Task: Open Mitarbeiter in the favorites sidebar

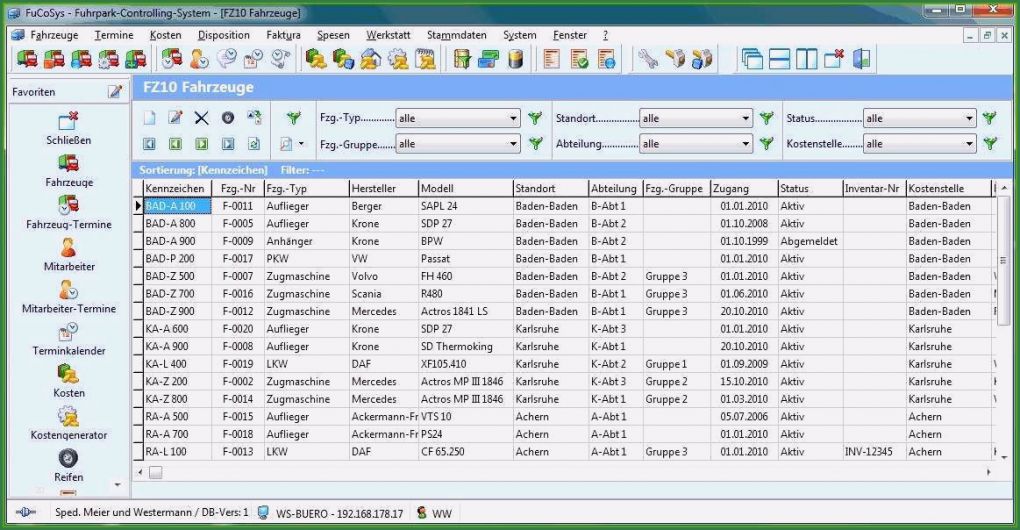Action: pos(69,249)
